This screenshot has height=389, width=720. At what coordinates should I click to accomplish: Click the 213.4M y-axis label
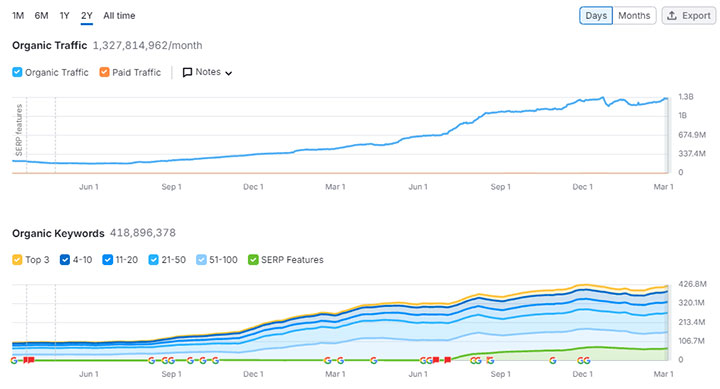pyautogui.click(x=692, y=322)
